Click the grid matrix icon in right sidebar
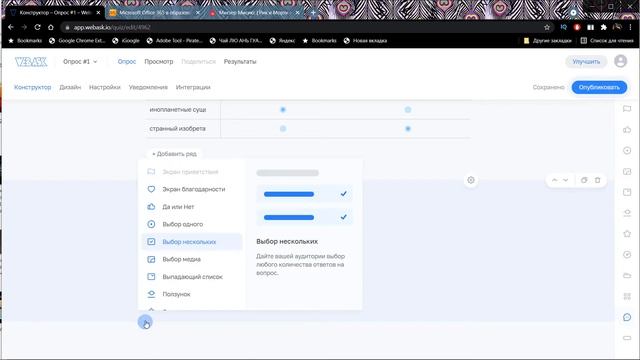The height and width of the screenshot is (360, 640). pyautogui.click(x=627, y=296)
